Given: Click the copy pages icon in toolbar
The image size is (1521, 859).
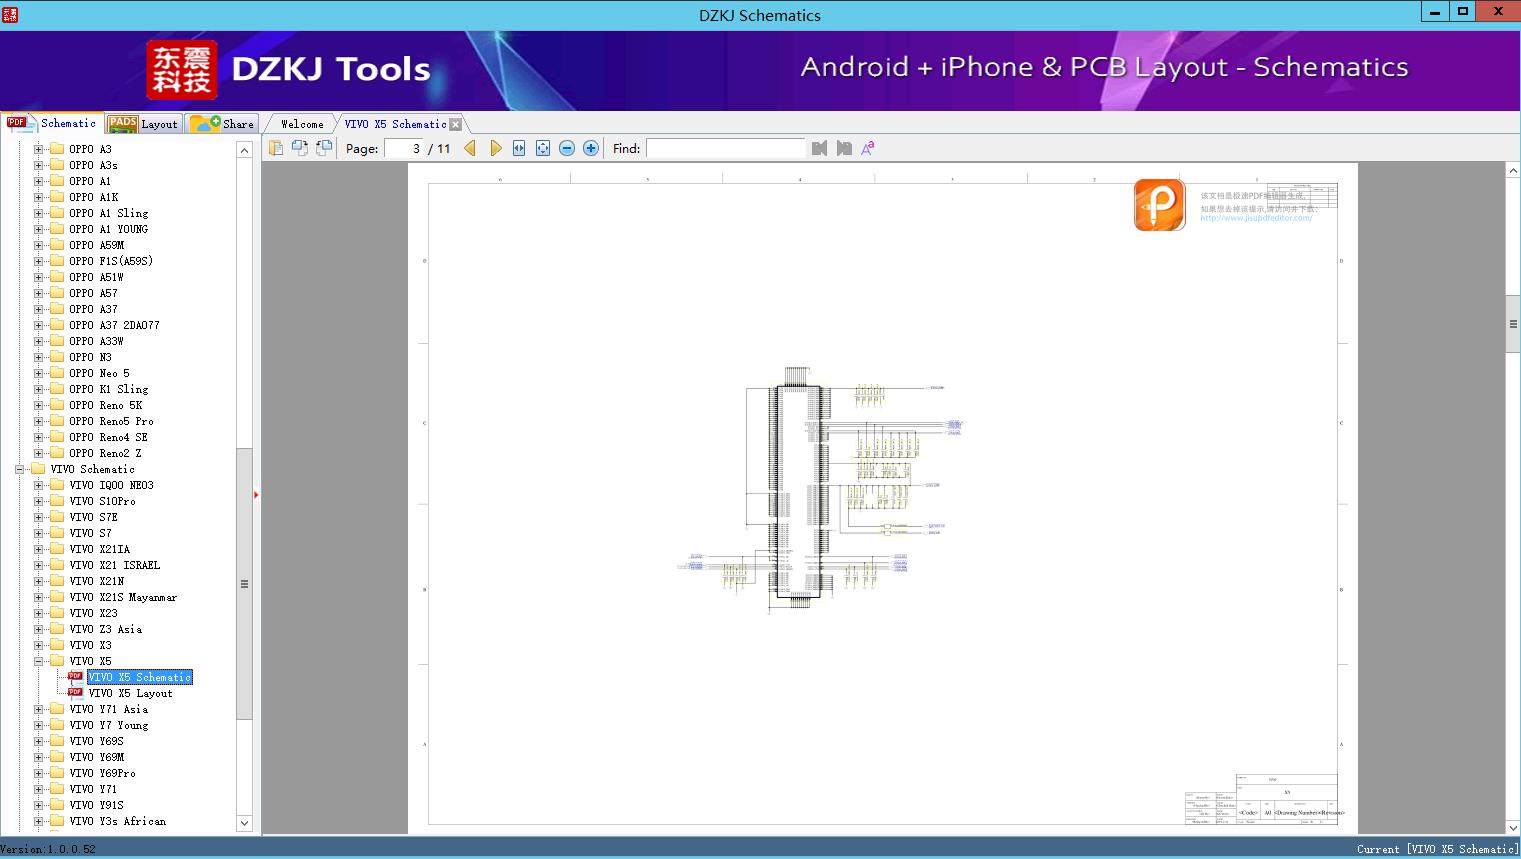Looking at the screenshot, I should click(x=276, y=148).
